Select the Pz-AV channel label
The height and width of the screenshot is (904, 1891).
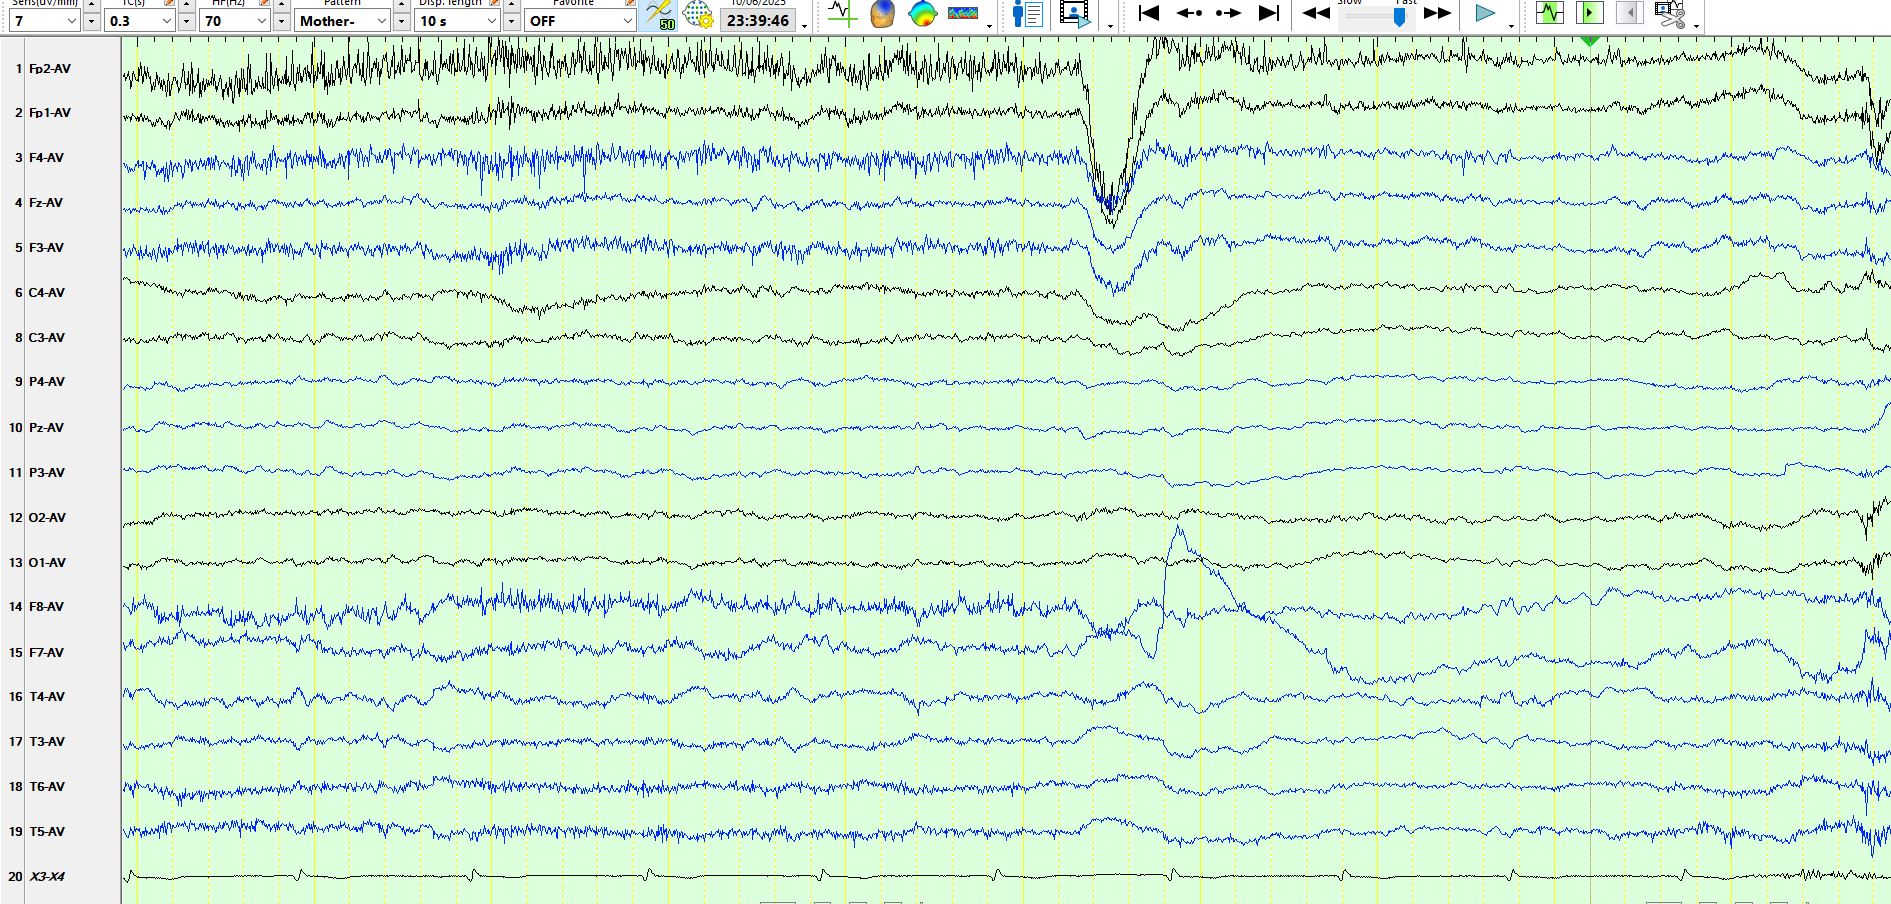46,428
